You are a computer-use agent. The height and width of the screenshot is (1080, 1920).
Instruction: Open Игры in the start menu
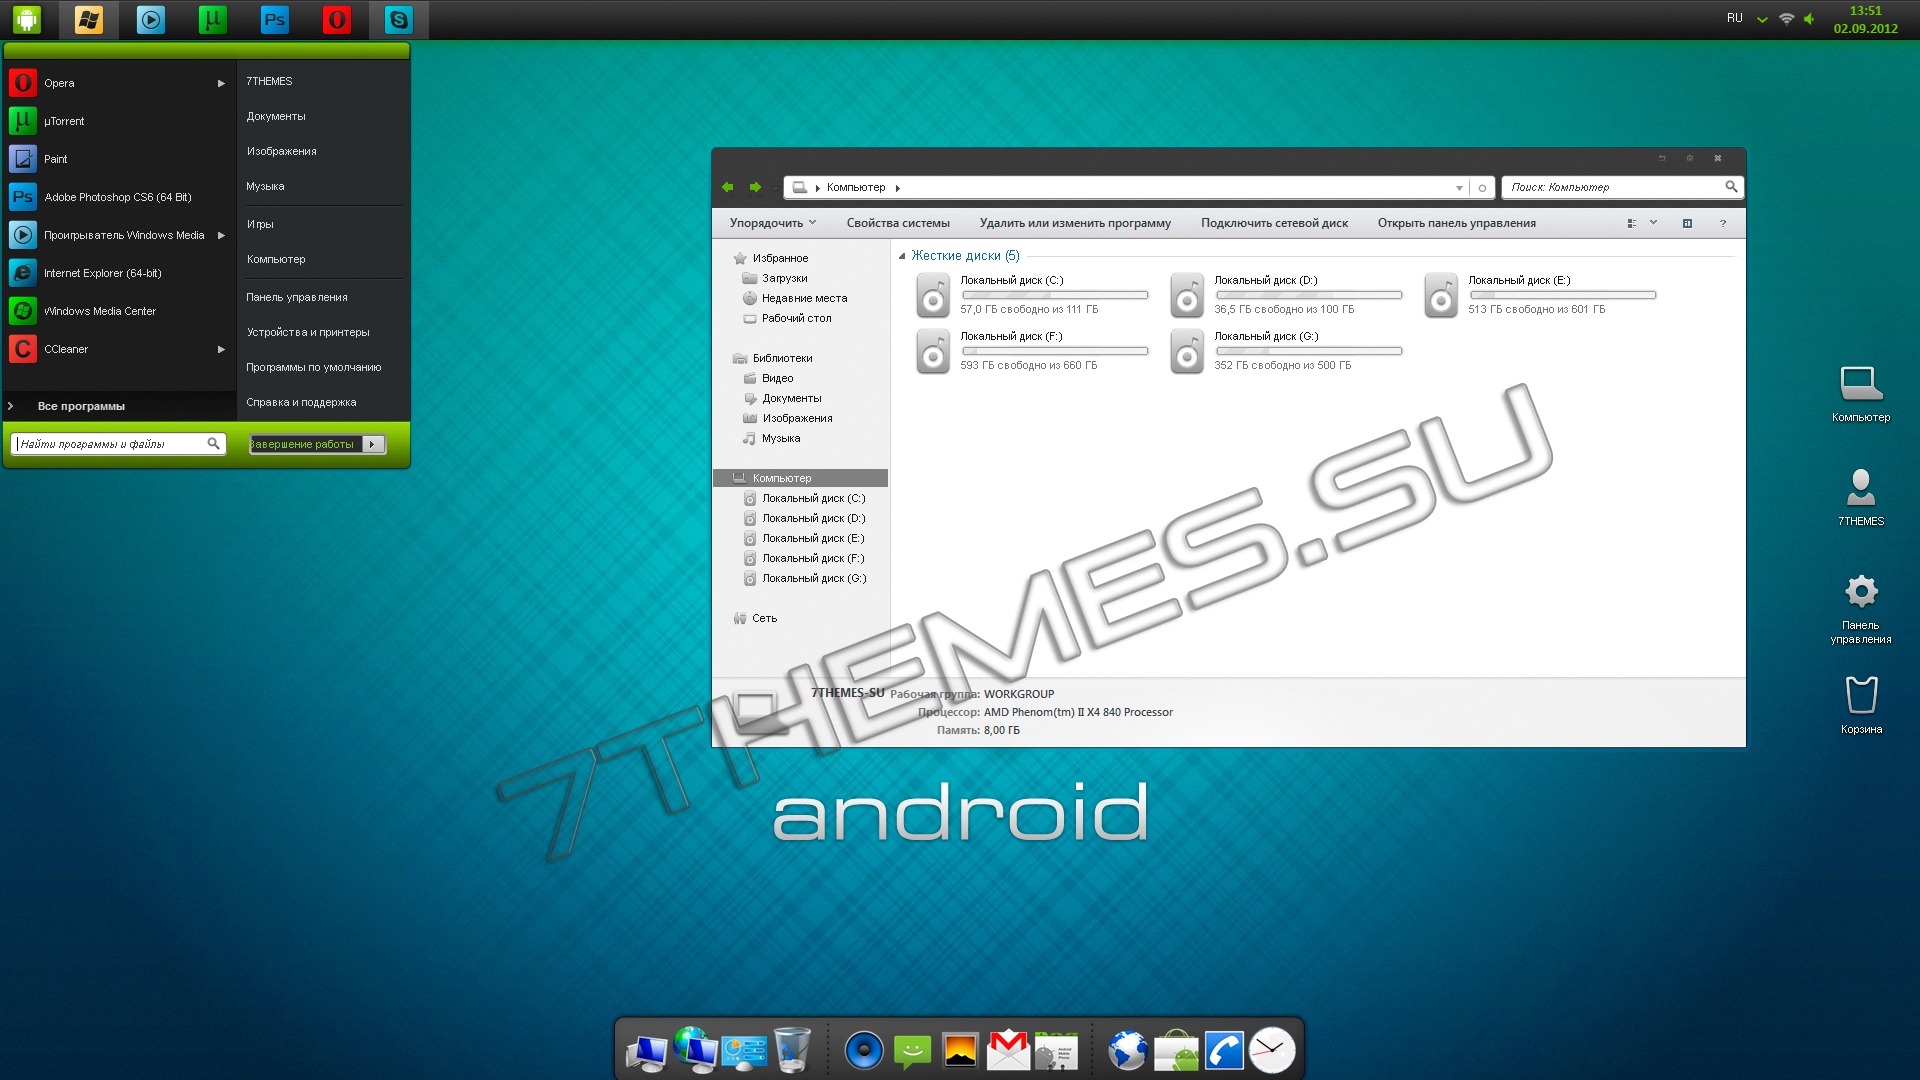pyautogui.click(x=260, y=224)
